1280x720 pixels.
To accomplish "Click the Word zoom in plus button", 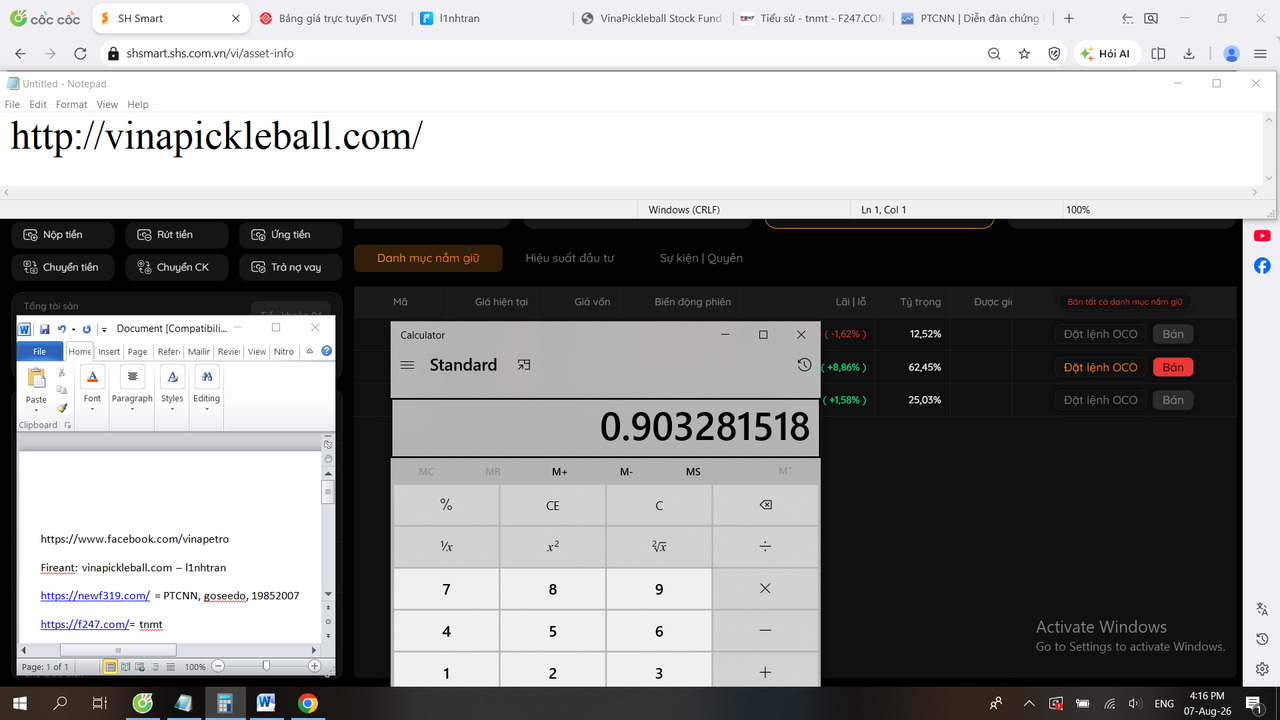I will coord(315,666).
